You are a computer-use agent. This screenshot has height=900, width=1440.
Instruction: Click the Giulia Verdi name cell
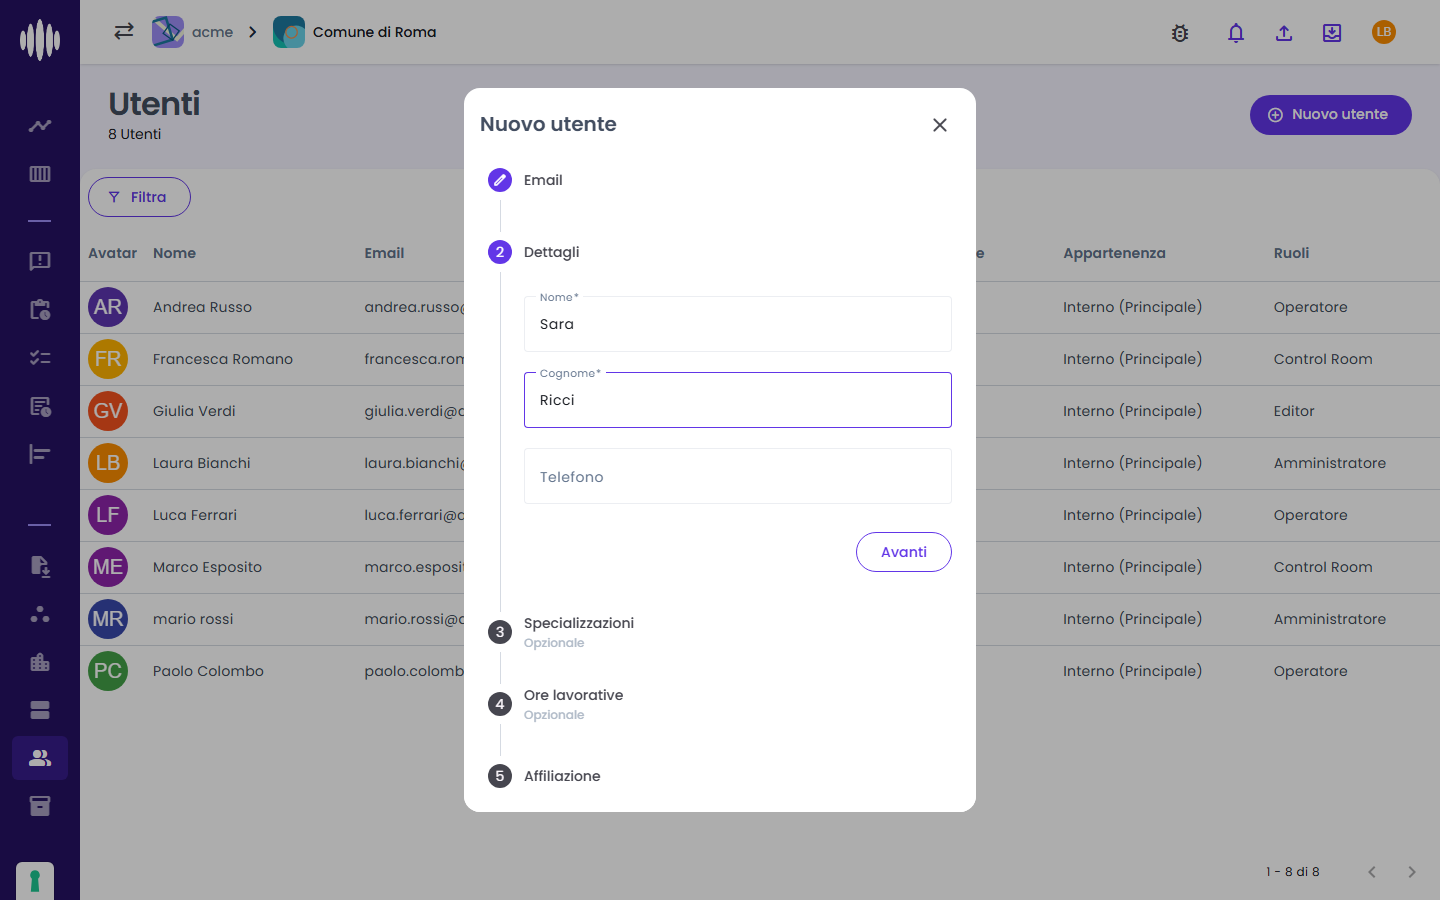(x=194, y=411)
